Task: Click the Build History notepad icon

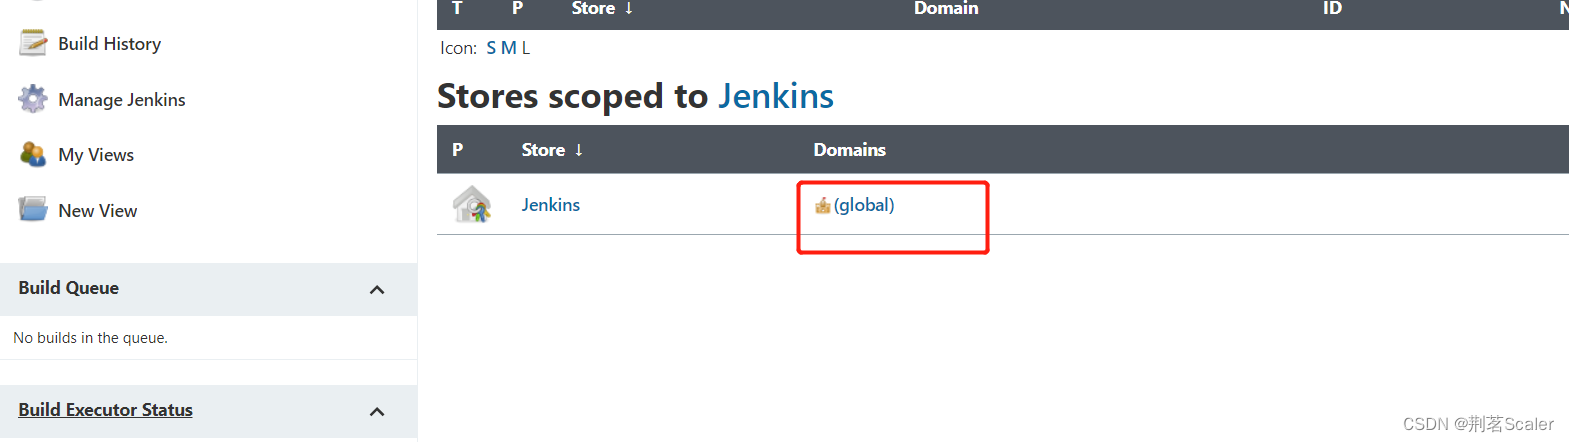Action: [33, 43]
